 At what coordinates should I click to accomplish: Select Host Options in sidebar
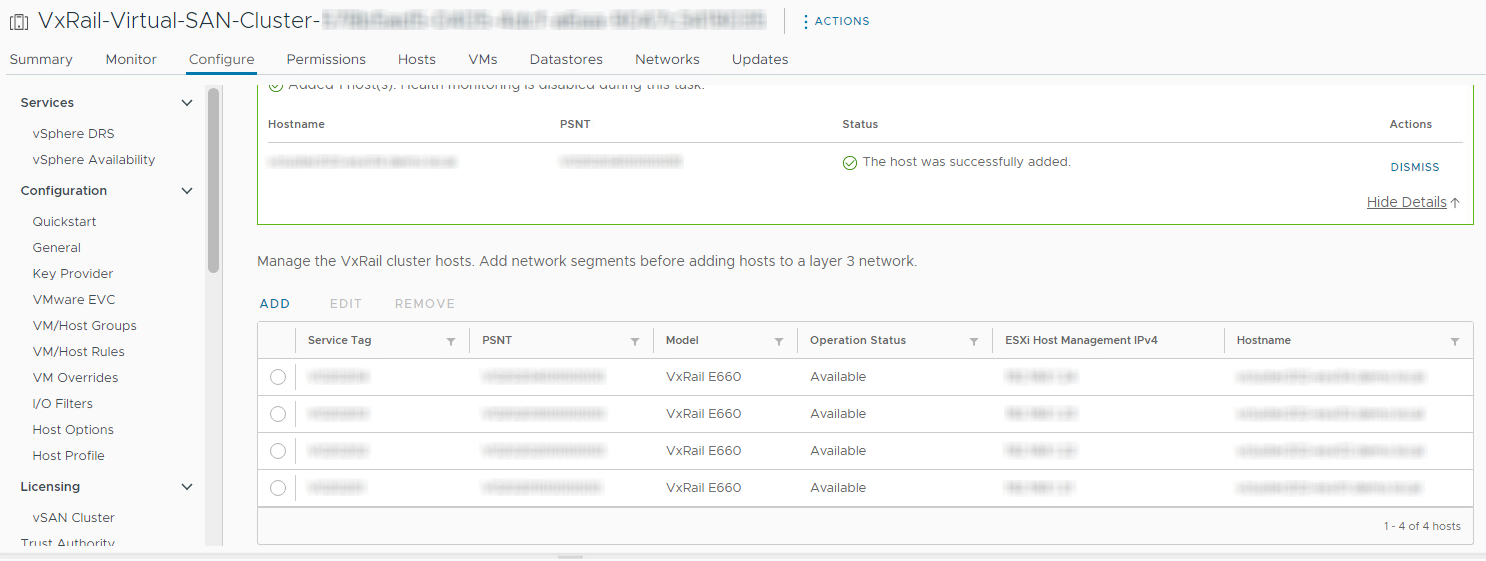coord(73,430)
